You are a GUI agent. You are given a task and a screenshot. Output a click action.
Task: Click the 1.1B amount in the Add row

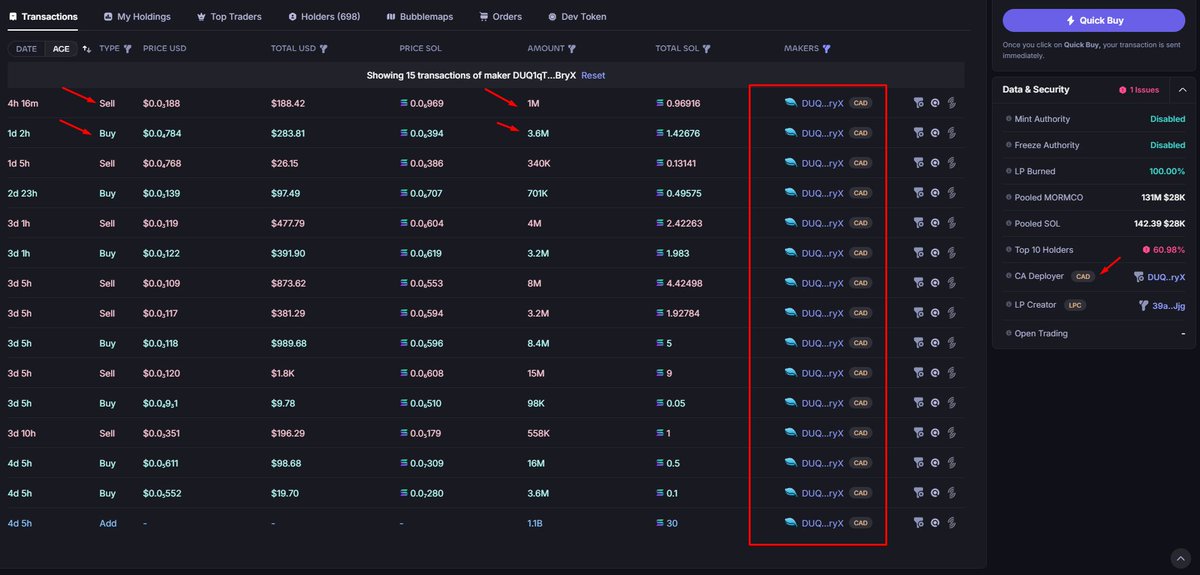tap(537, 523)
